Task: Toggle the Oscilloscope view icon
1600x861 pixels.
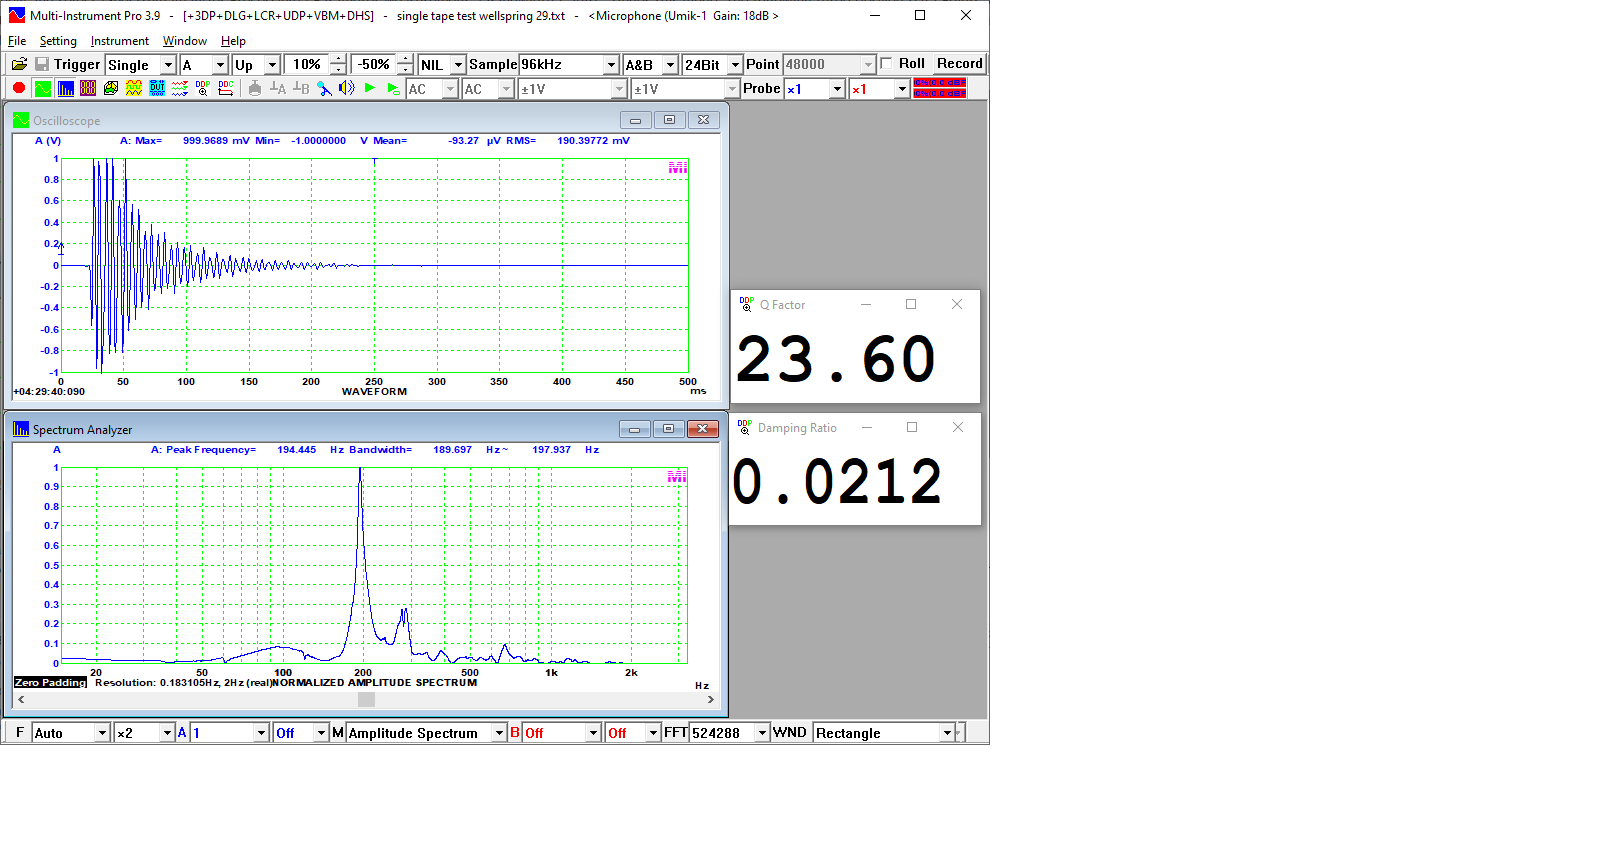Action: [x=42, y=89]
